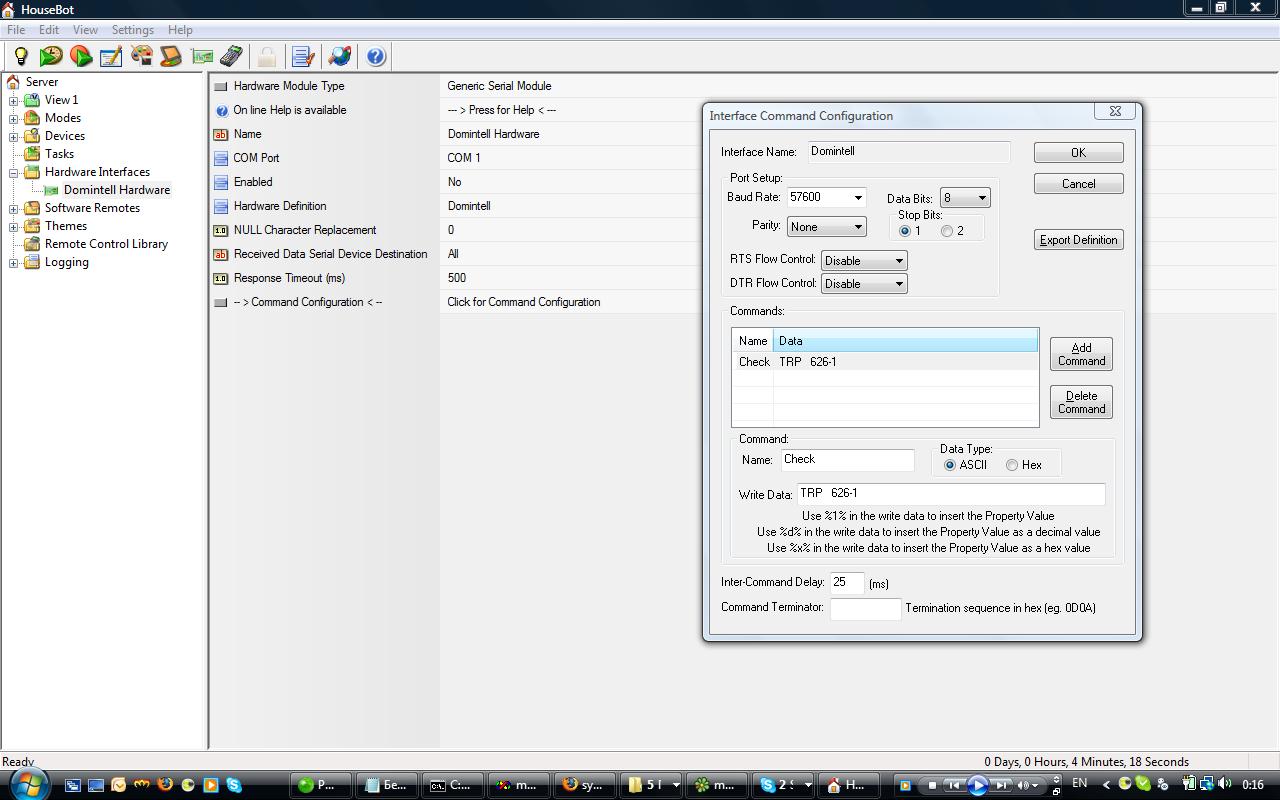Click the blue question mark help icon
The image size is (1280, 800).
tap(376, 56)
